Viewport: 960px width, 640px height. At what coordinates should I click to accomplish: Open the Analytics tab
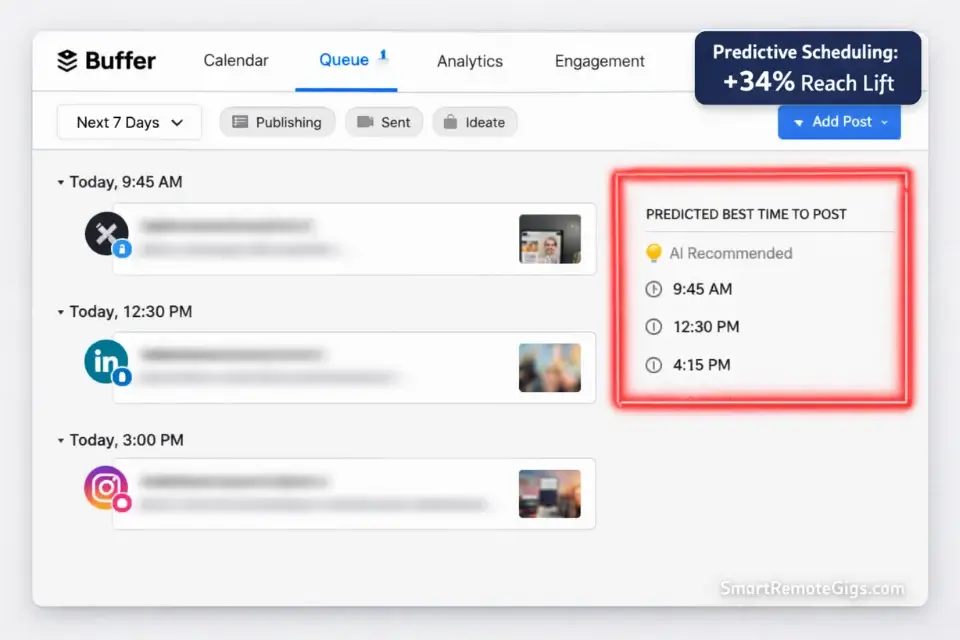[x=469, y=61]
